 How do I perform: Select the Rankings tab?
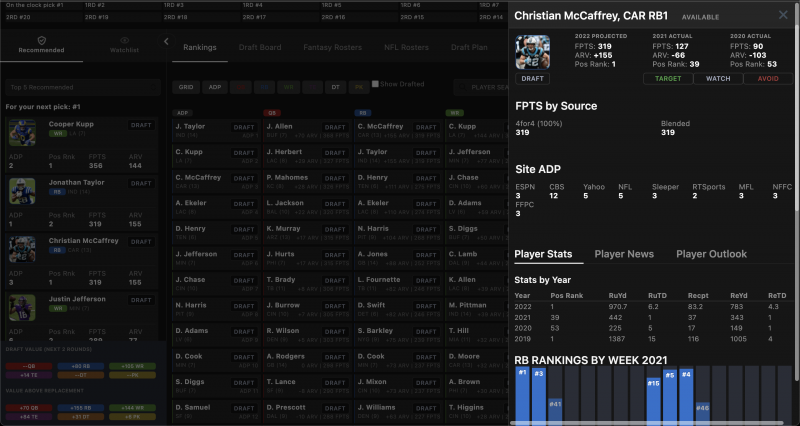[x=199, y=47]
